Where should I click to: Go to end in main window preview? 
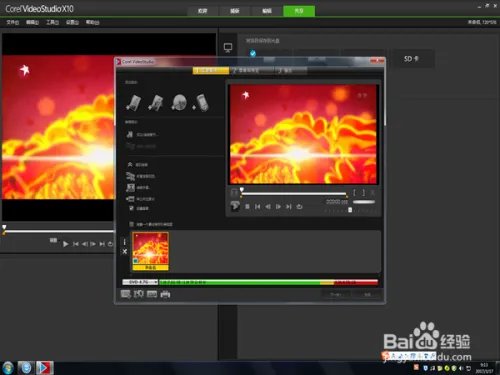click(102, 244)
